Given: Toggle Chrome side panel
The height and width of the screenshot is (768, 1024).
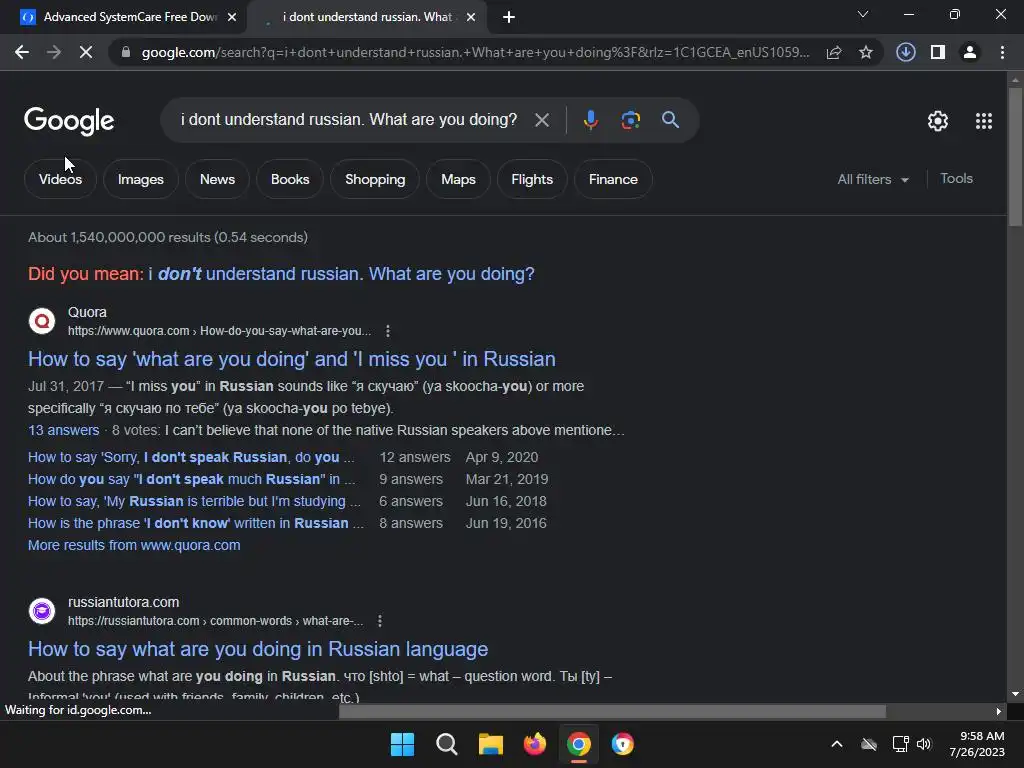Looking at the screenshot, I should point(938,52).
